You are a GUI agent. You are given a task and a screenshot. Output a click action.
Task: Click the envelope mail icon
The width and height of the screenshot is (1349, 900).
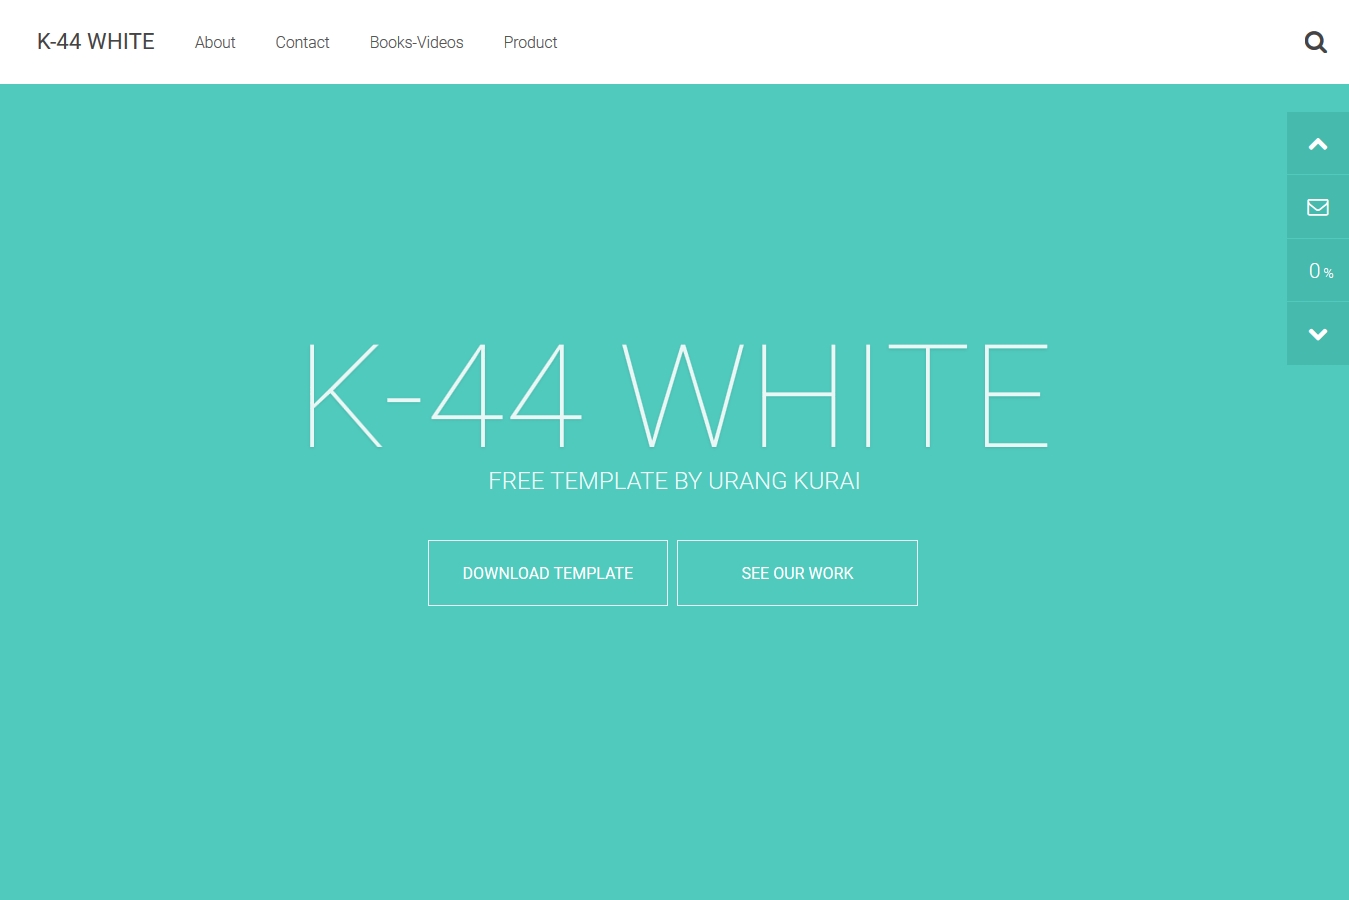click(x=1318, y=207)
